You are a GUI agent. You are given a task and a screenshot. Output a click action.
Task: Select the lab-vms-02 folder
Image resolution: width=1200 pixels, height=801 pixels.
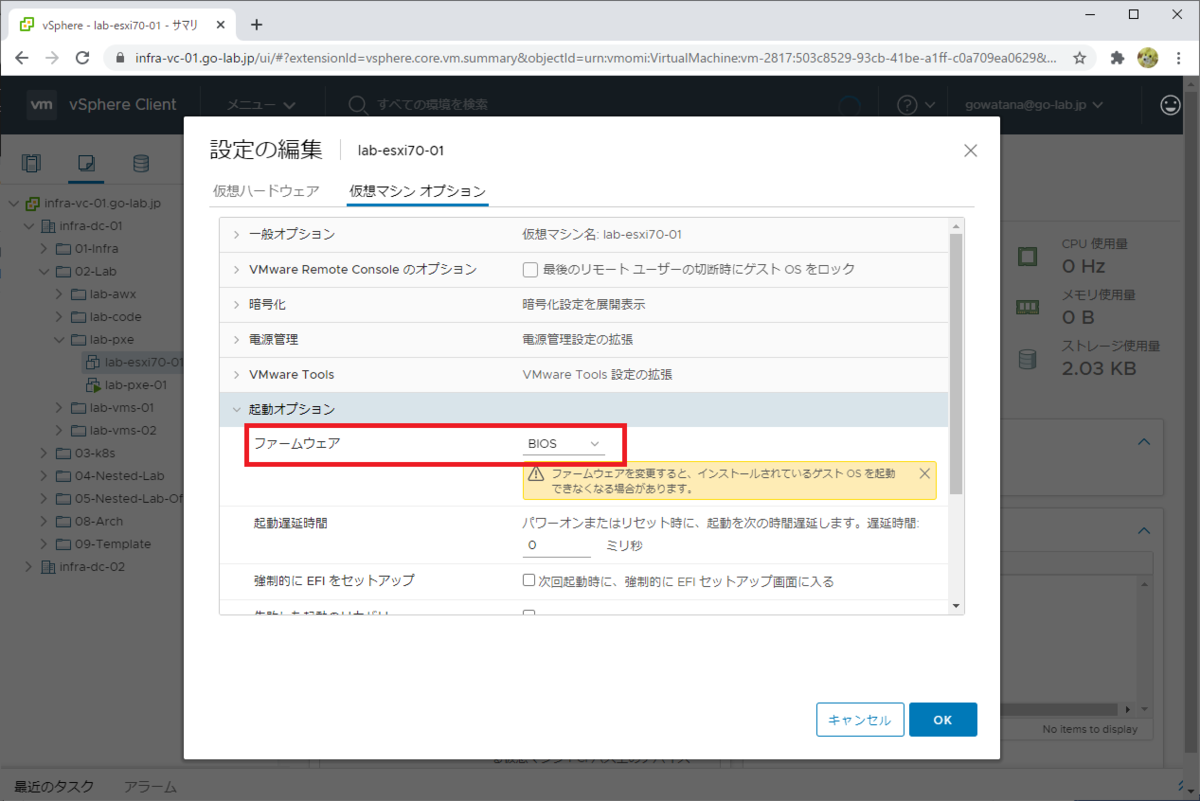[x=123, y=431]
